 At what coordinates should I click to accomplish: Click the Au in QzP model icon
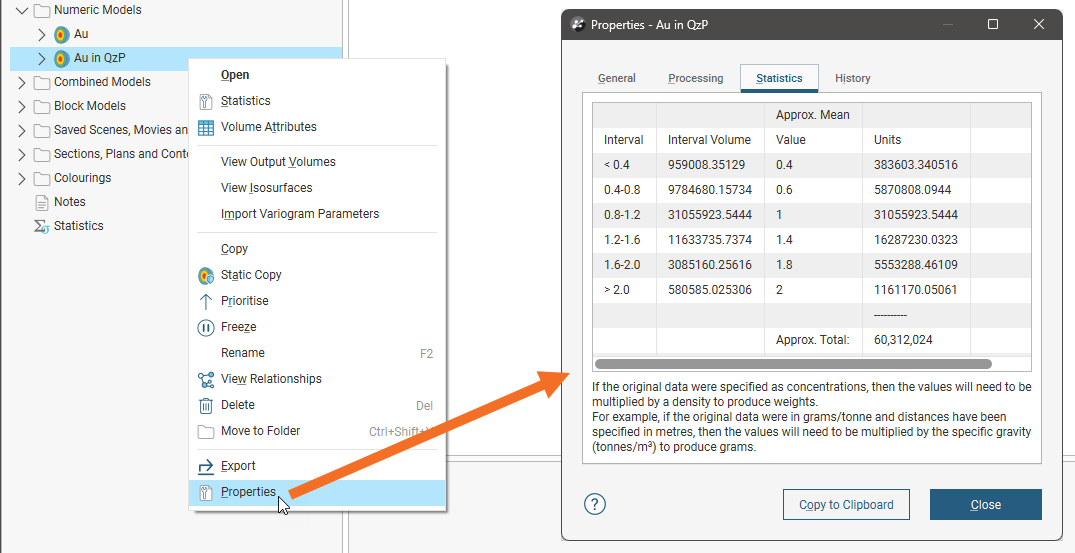pos(62,58)
